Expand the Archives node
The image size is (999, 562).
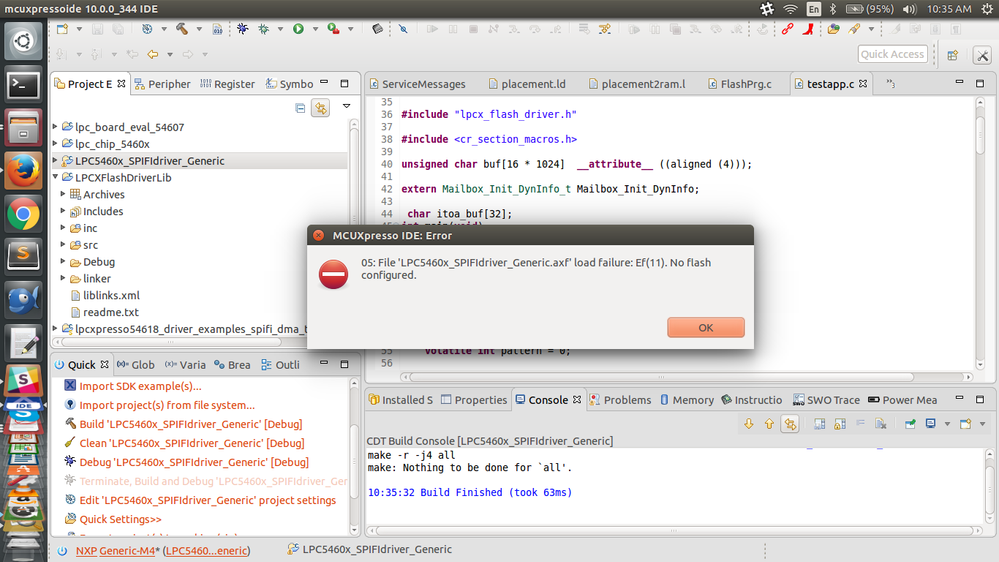click(x=63, y=194)
